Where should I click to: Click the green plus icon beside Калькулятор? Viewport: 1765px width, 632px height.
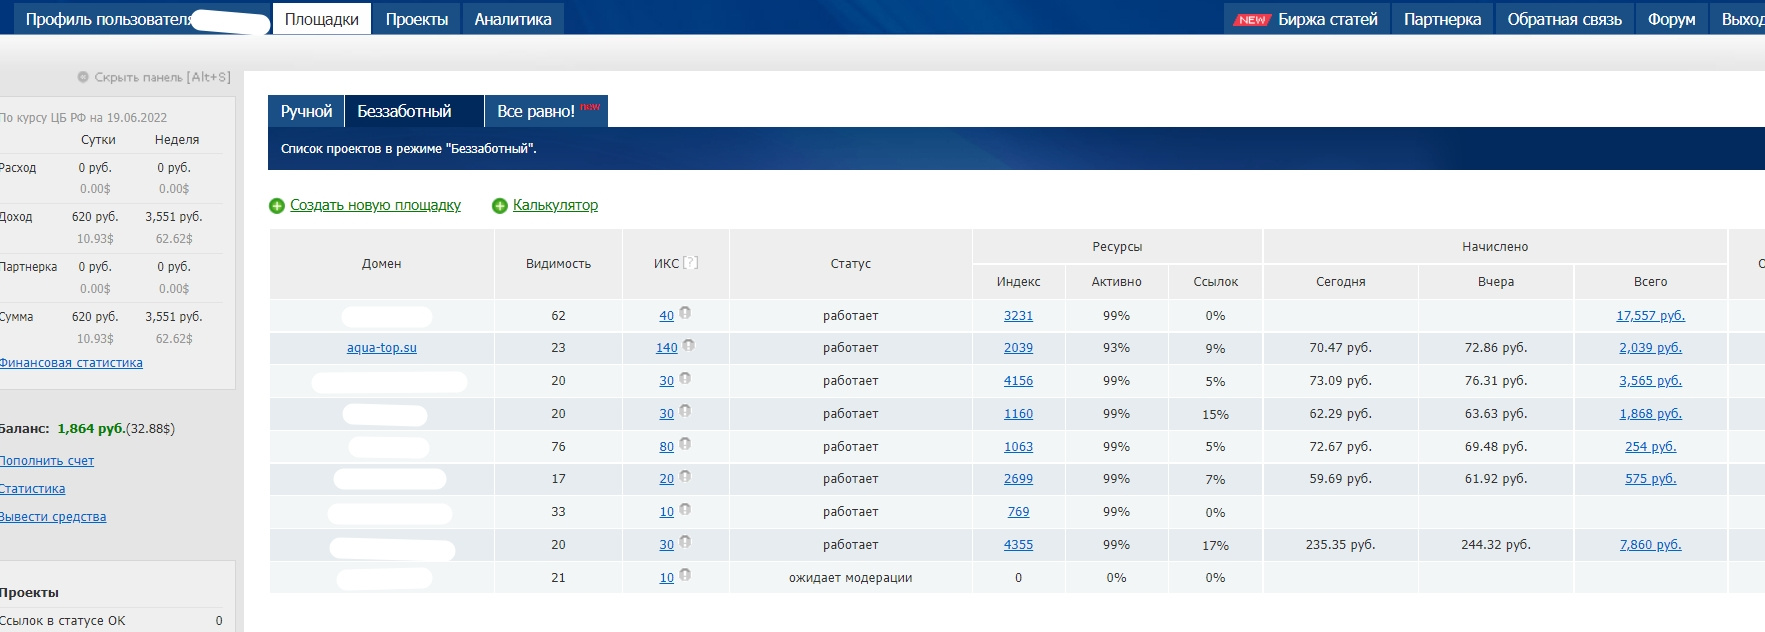pos(500,206)
